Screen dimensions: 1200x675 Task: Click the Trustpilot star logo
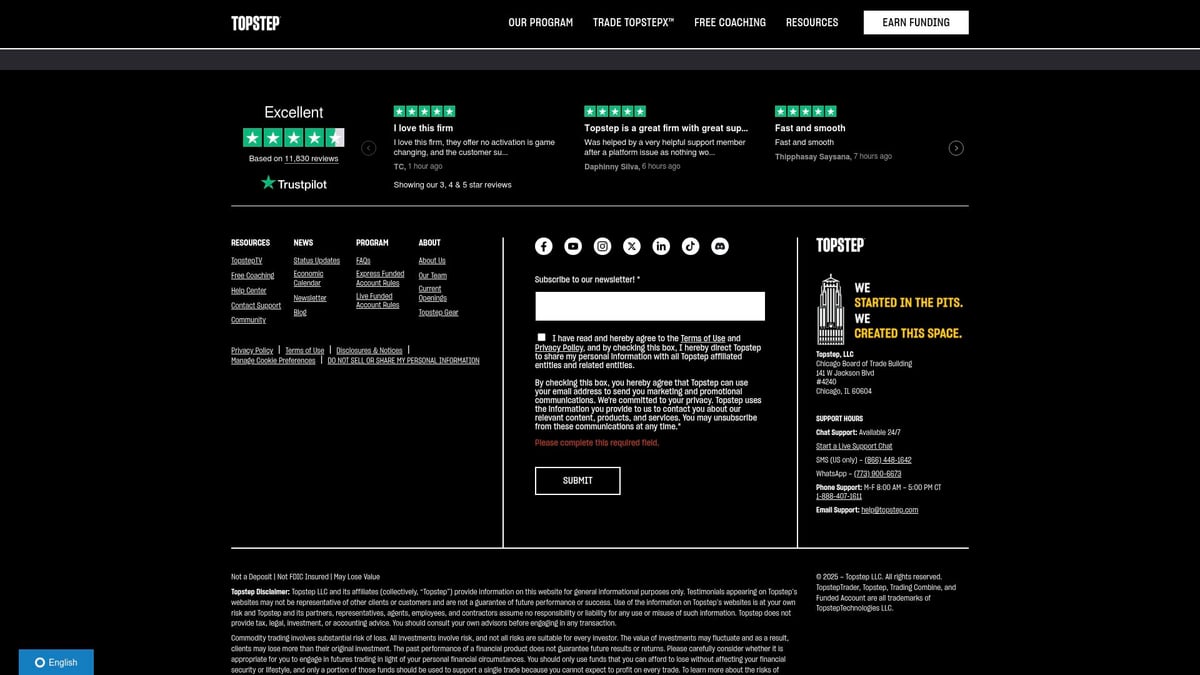click(293, 183)
